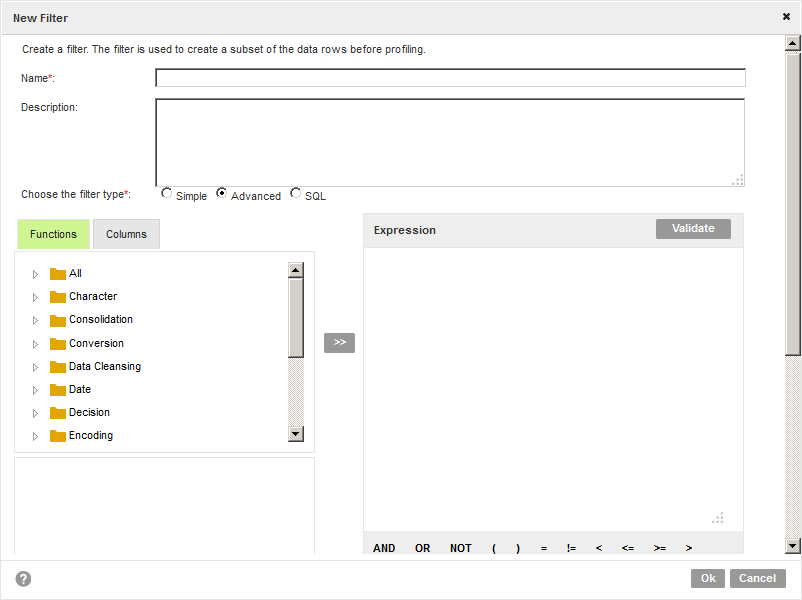Select the Encoding tree label
This screenshot has width=802, height=600.
(91, 435)
